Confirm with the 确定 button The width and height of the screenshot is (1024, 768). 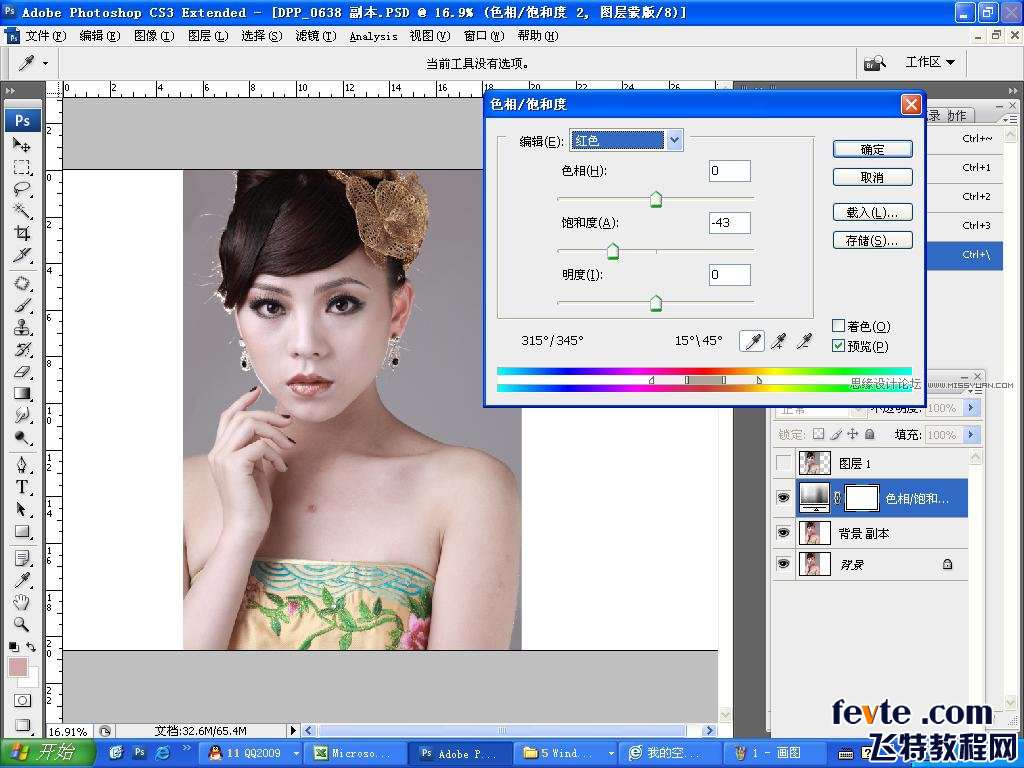click(x=872, y=150)
